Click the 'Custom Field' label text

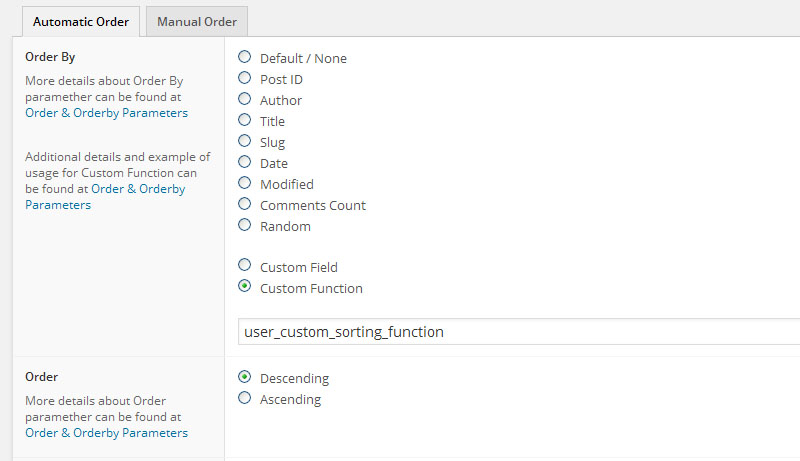pos(298,267)
